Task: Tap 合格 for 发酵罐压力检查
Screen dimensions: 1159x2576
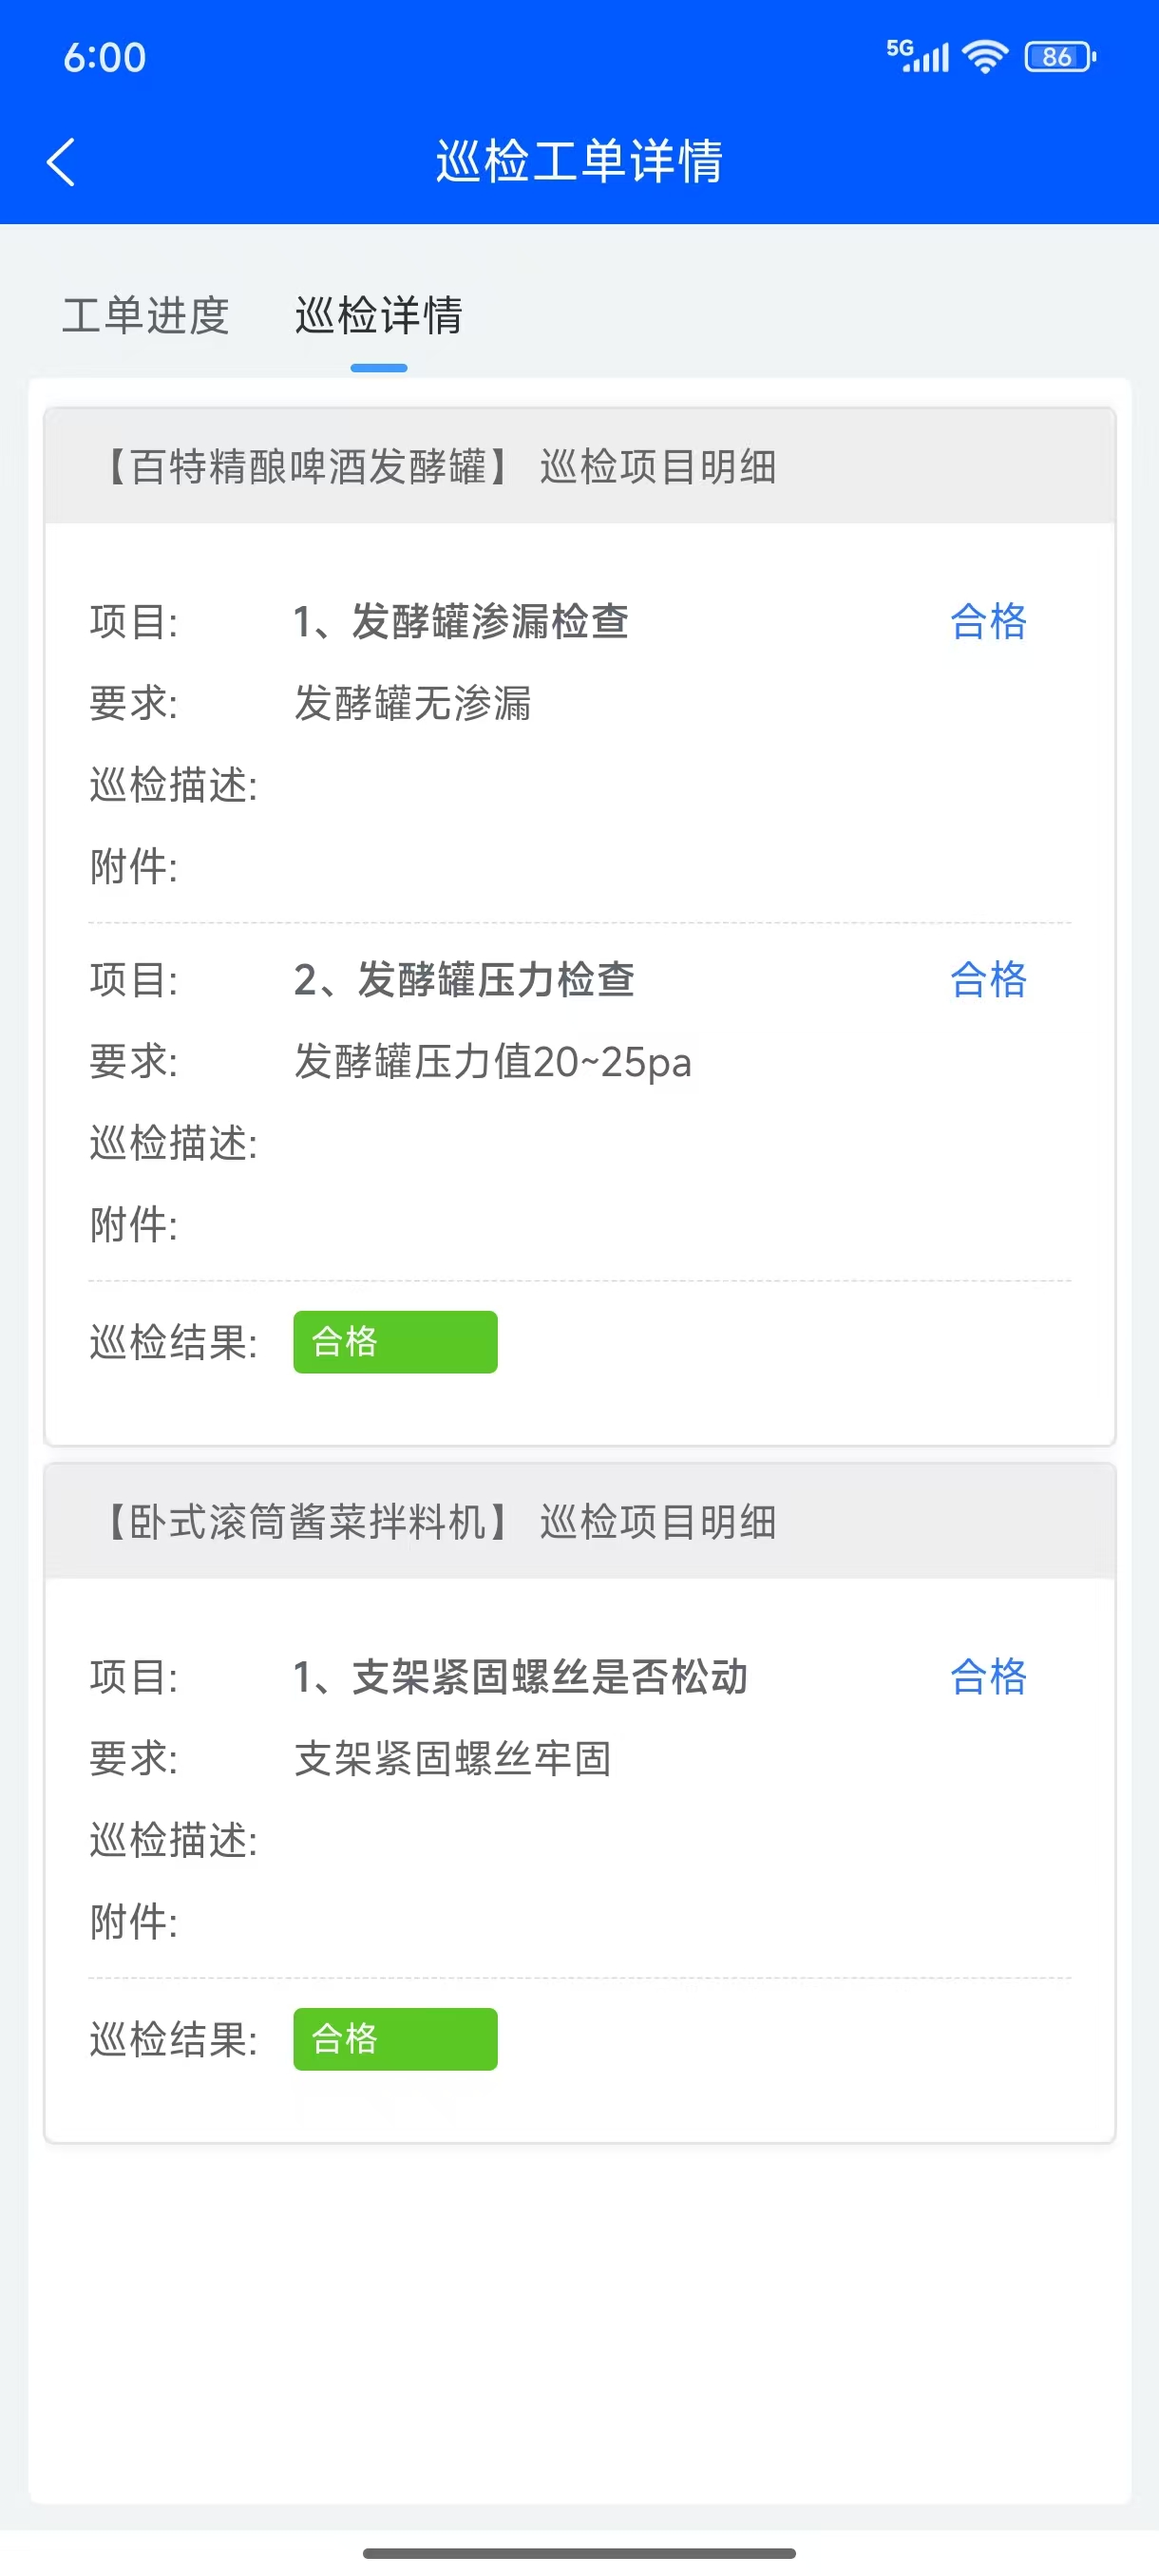Action: pyautogui.click(x=988, y=979)
